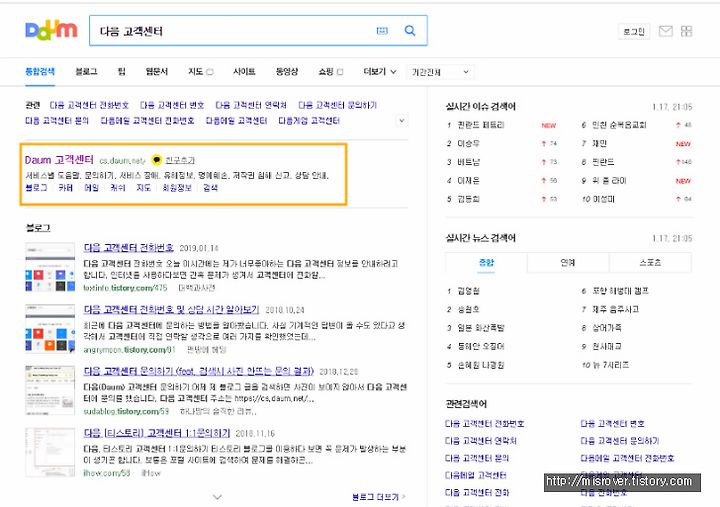Expand the related search terms chevron
The width and height of the screenshot is (720, 507).
click(402, 121)
